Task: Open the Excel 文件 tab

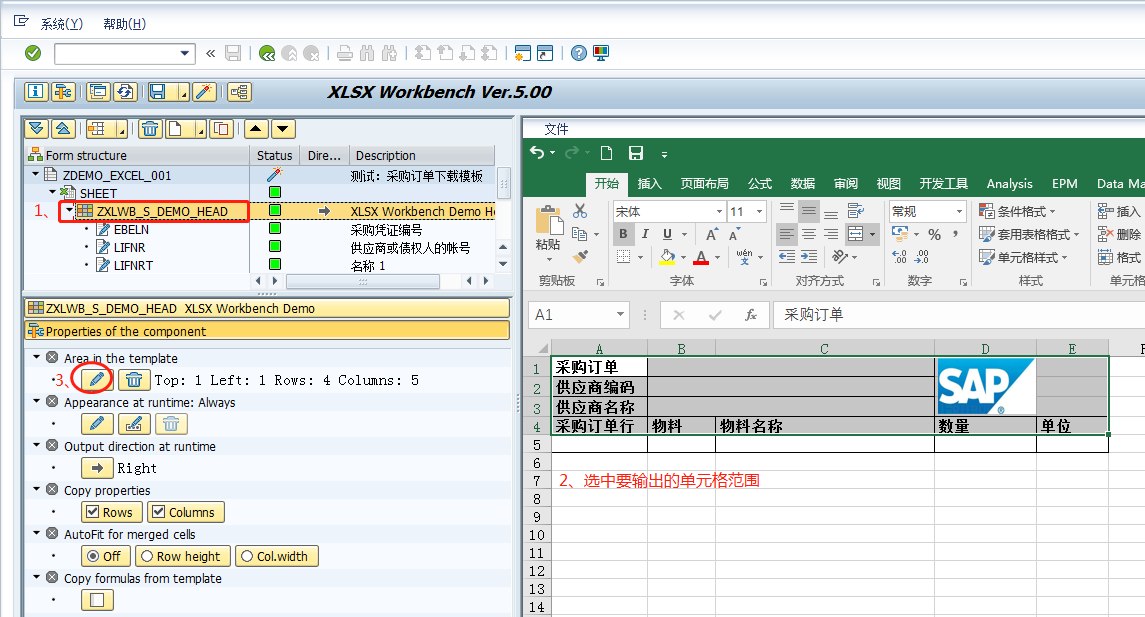Action: pos(556,129)
